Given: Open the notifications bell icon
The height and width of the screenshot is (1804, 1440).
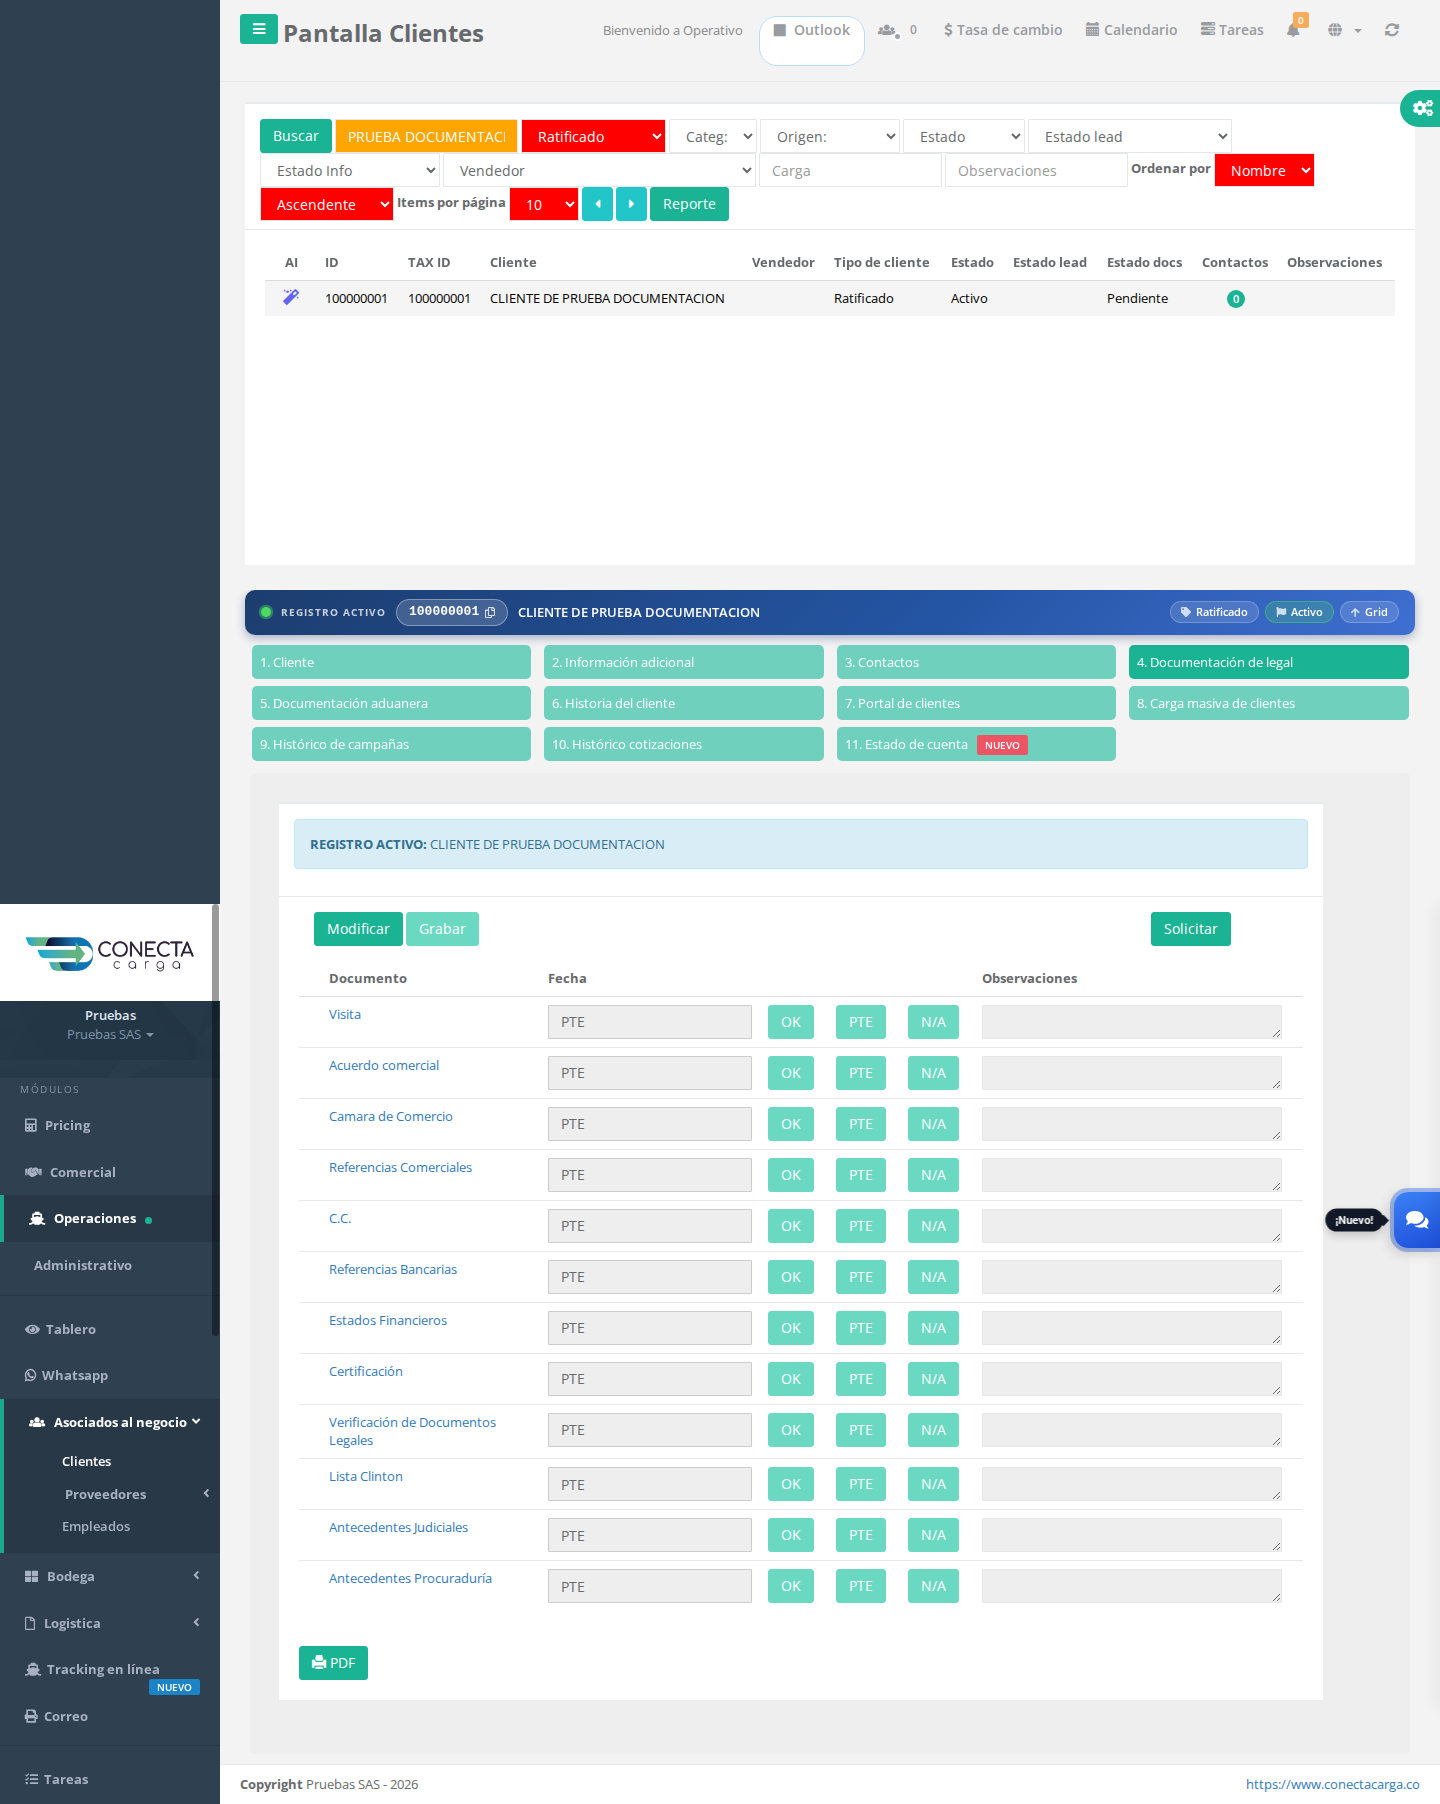Looking at the screenshot, I should tap(1293, 30).
